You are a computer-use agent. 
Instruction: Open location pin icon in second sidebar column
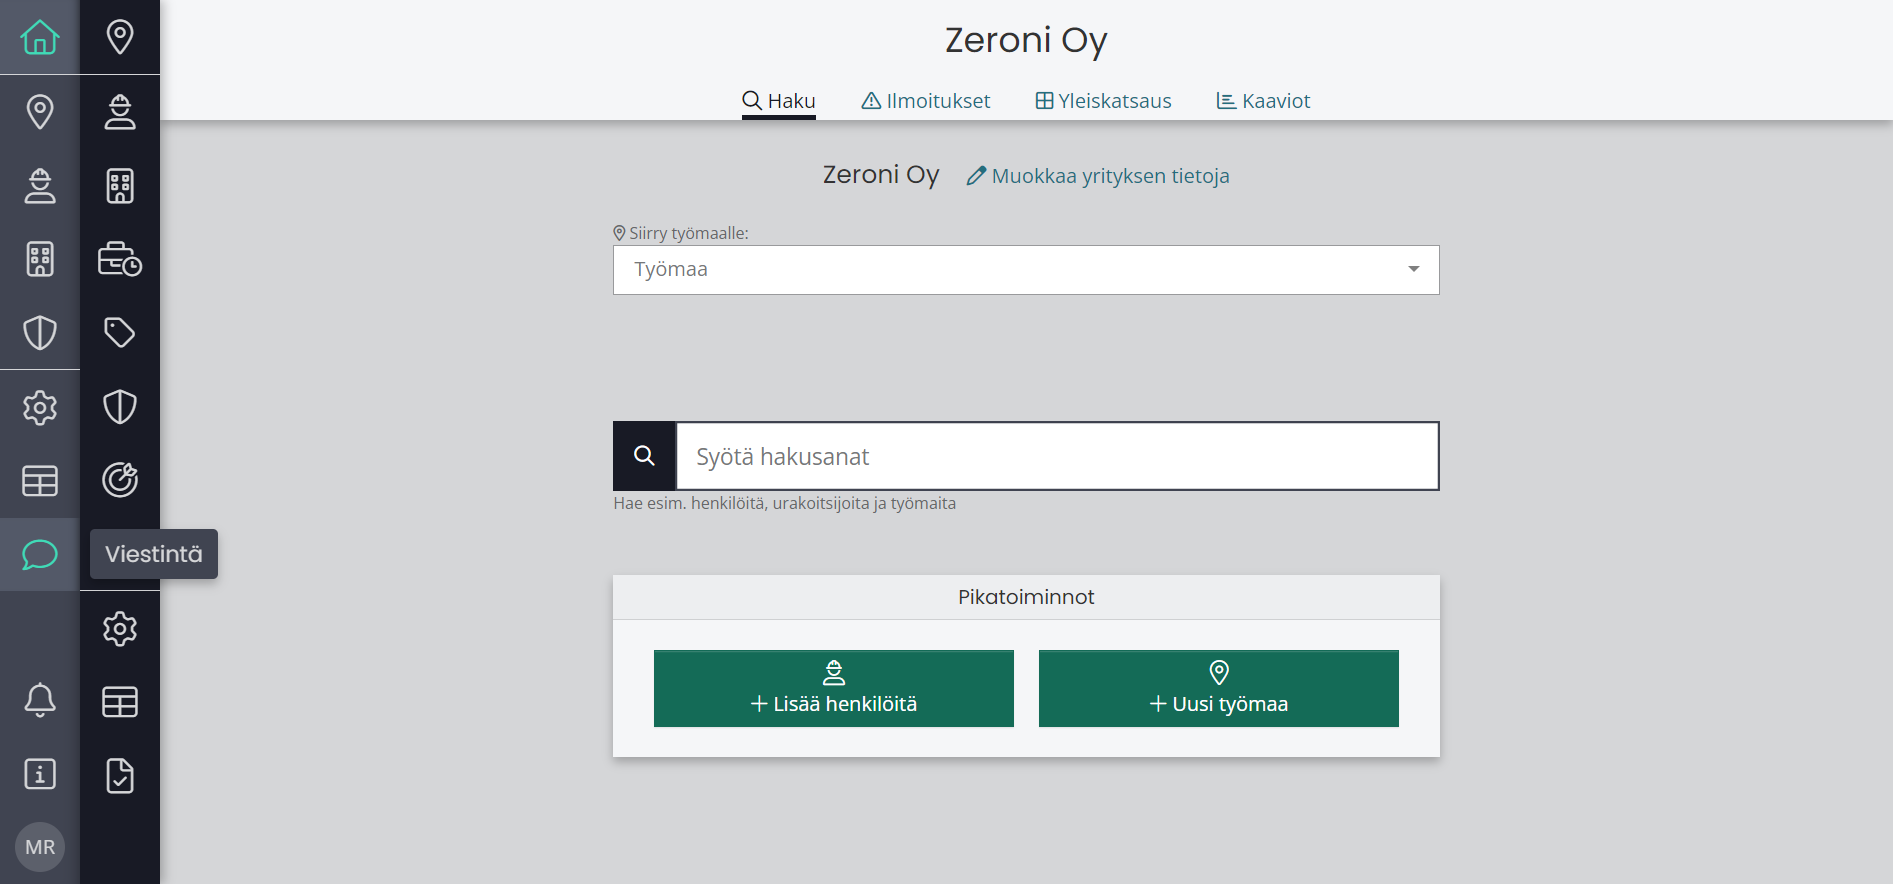tap(120, 37)
